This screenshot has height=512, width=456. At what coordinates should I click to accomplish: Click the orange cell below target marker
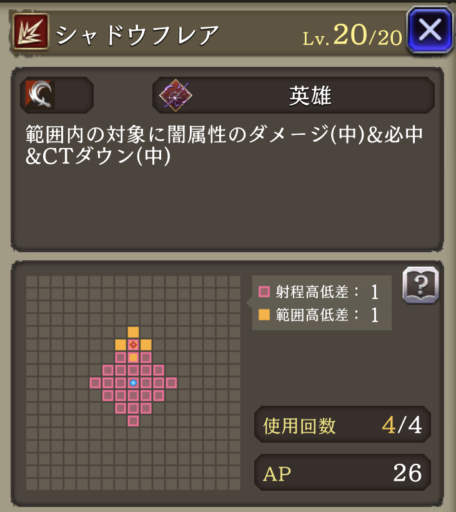click(x=133, y=358)
